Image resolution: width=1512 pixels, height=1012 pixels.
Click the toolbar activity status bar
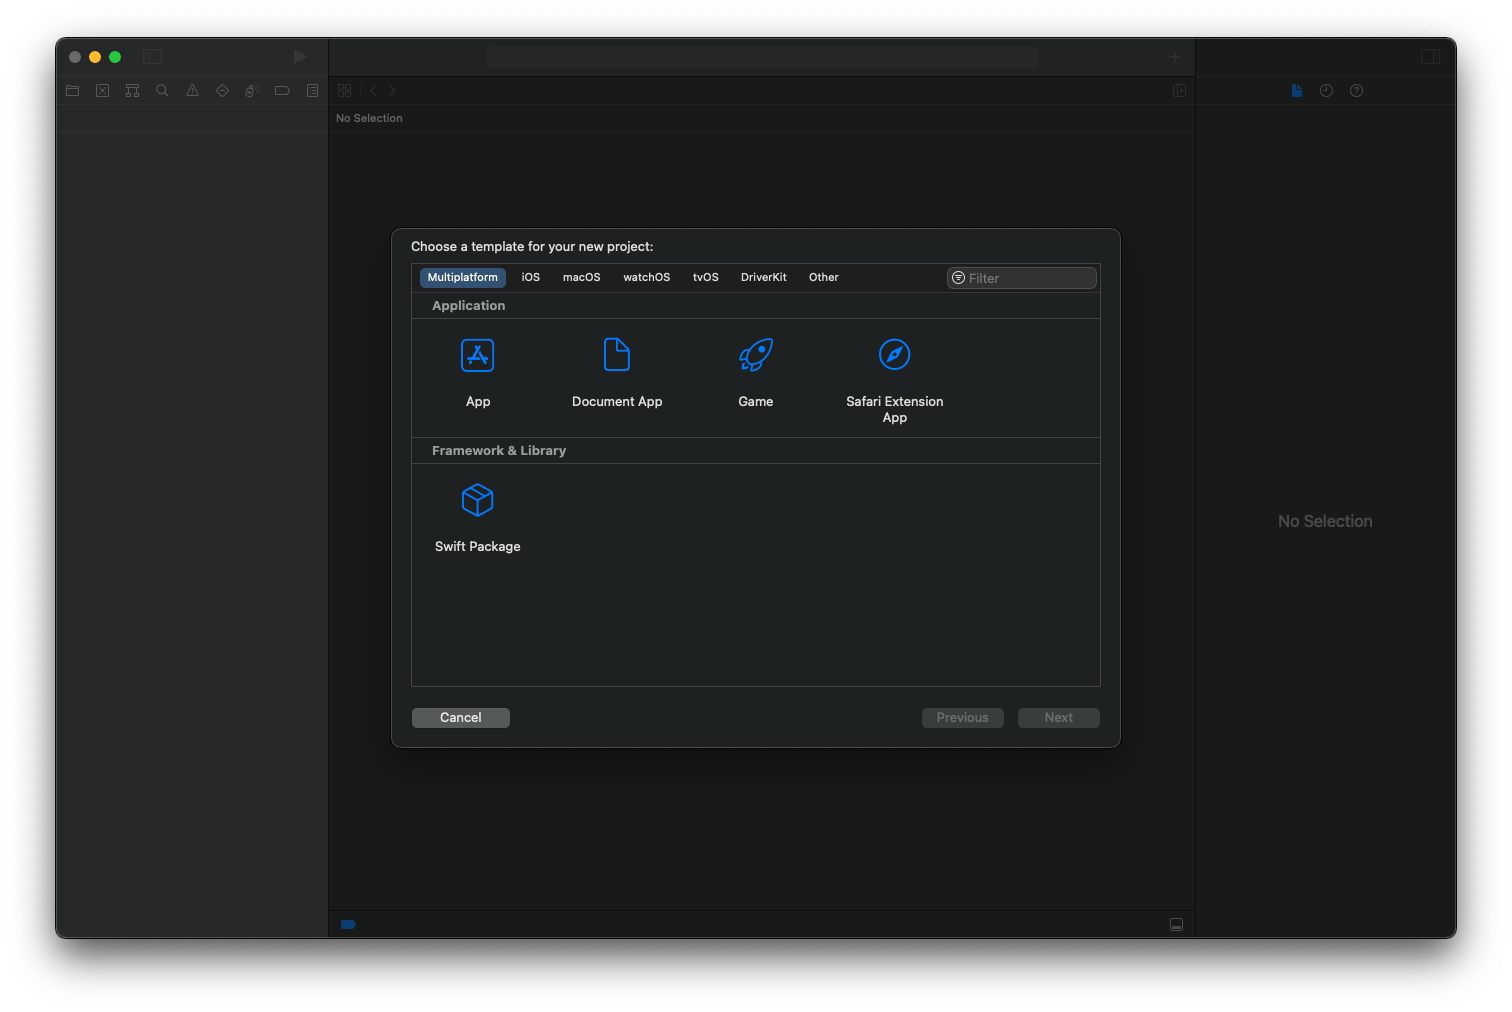[x=762, y=57]
